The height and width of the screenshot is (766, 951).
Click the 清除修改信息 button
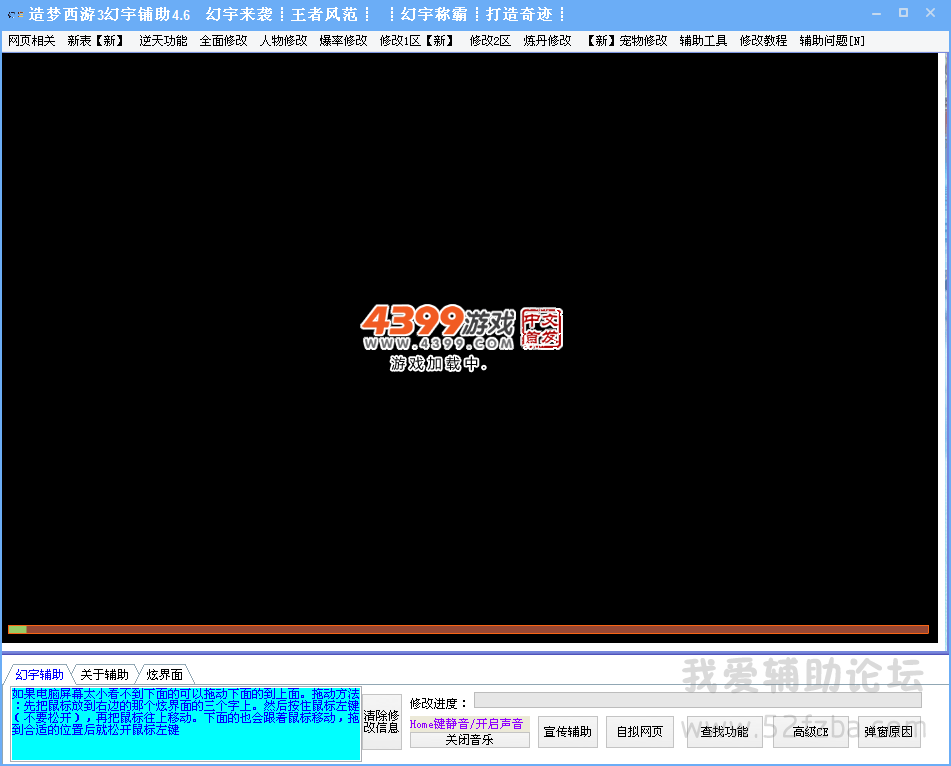(x=381, y=722)
